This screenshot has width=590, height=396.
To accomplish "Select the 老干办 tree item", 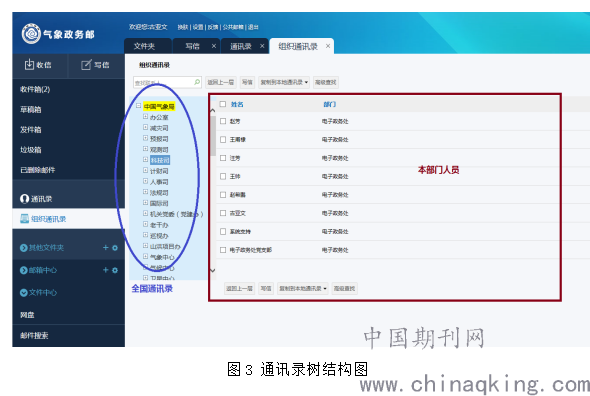I will (x=159, y=225).
